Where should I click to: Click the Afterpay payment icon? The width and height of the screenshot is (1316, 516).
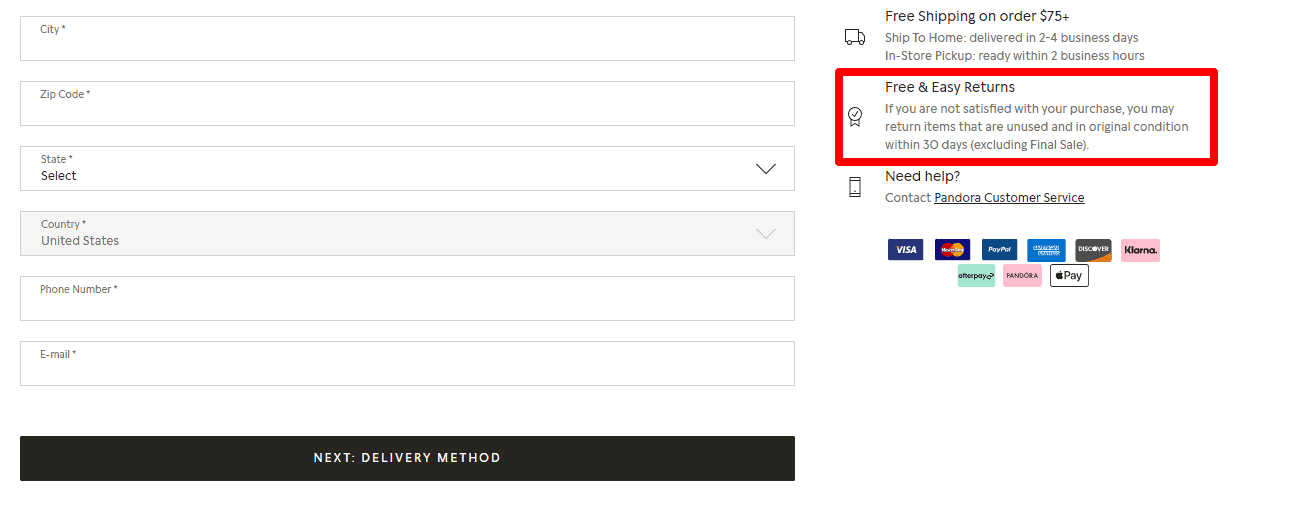point(976,275)
